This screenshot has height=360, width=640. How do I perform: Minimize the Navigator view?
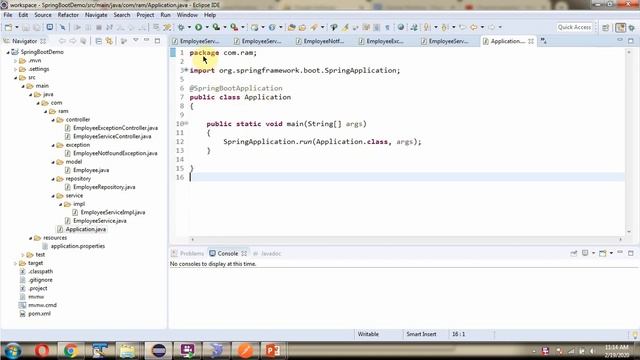147,40
